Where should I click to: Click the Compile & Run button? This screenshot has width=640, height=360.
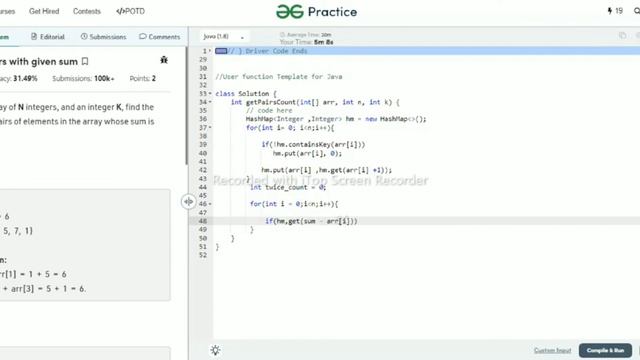tap(605, 350)
